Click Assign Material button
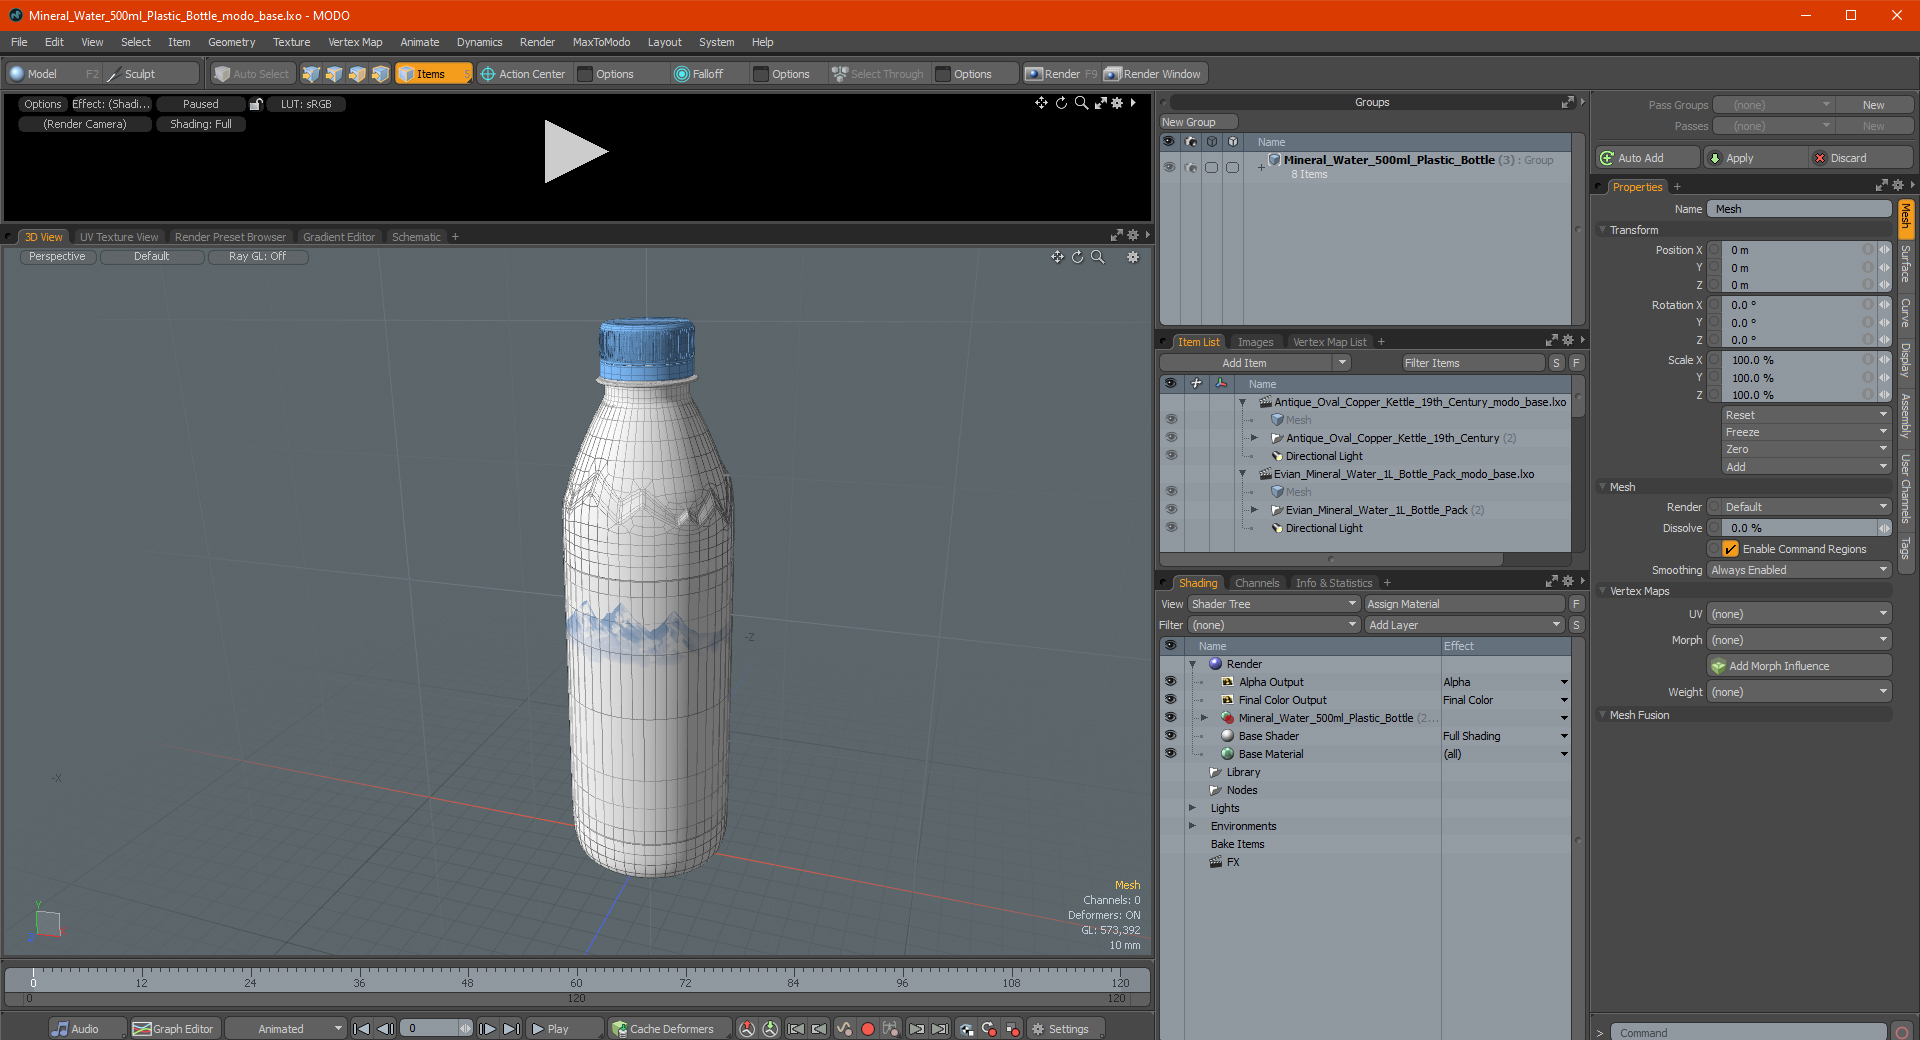 tap(1464, 604)
